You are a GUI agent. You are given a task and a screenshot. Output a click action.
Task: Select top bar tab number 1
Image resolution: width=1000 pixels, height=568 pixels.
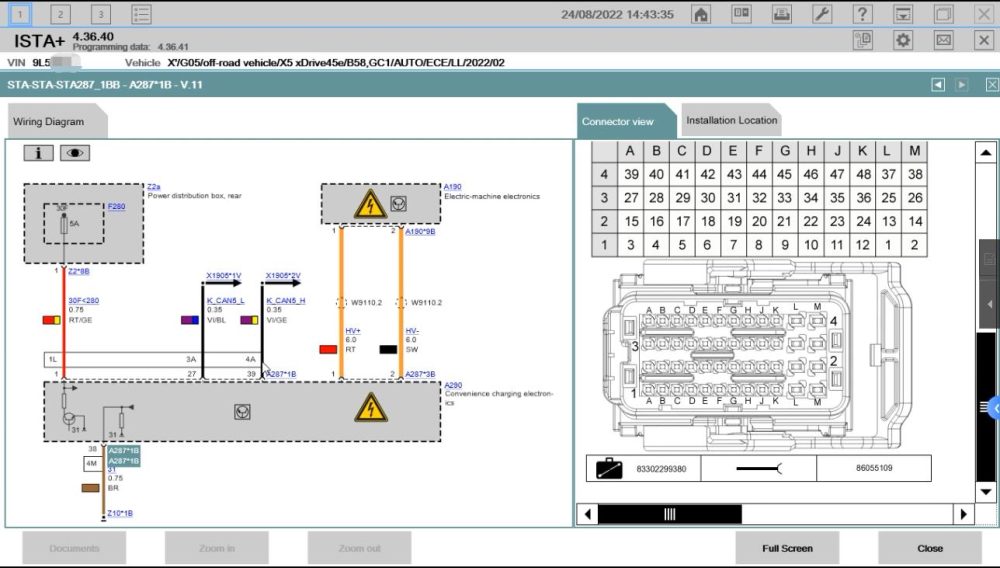click(x=20, y=14)
